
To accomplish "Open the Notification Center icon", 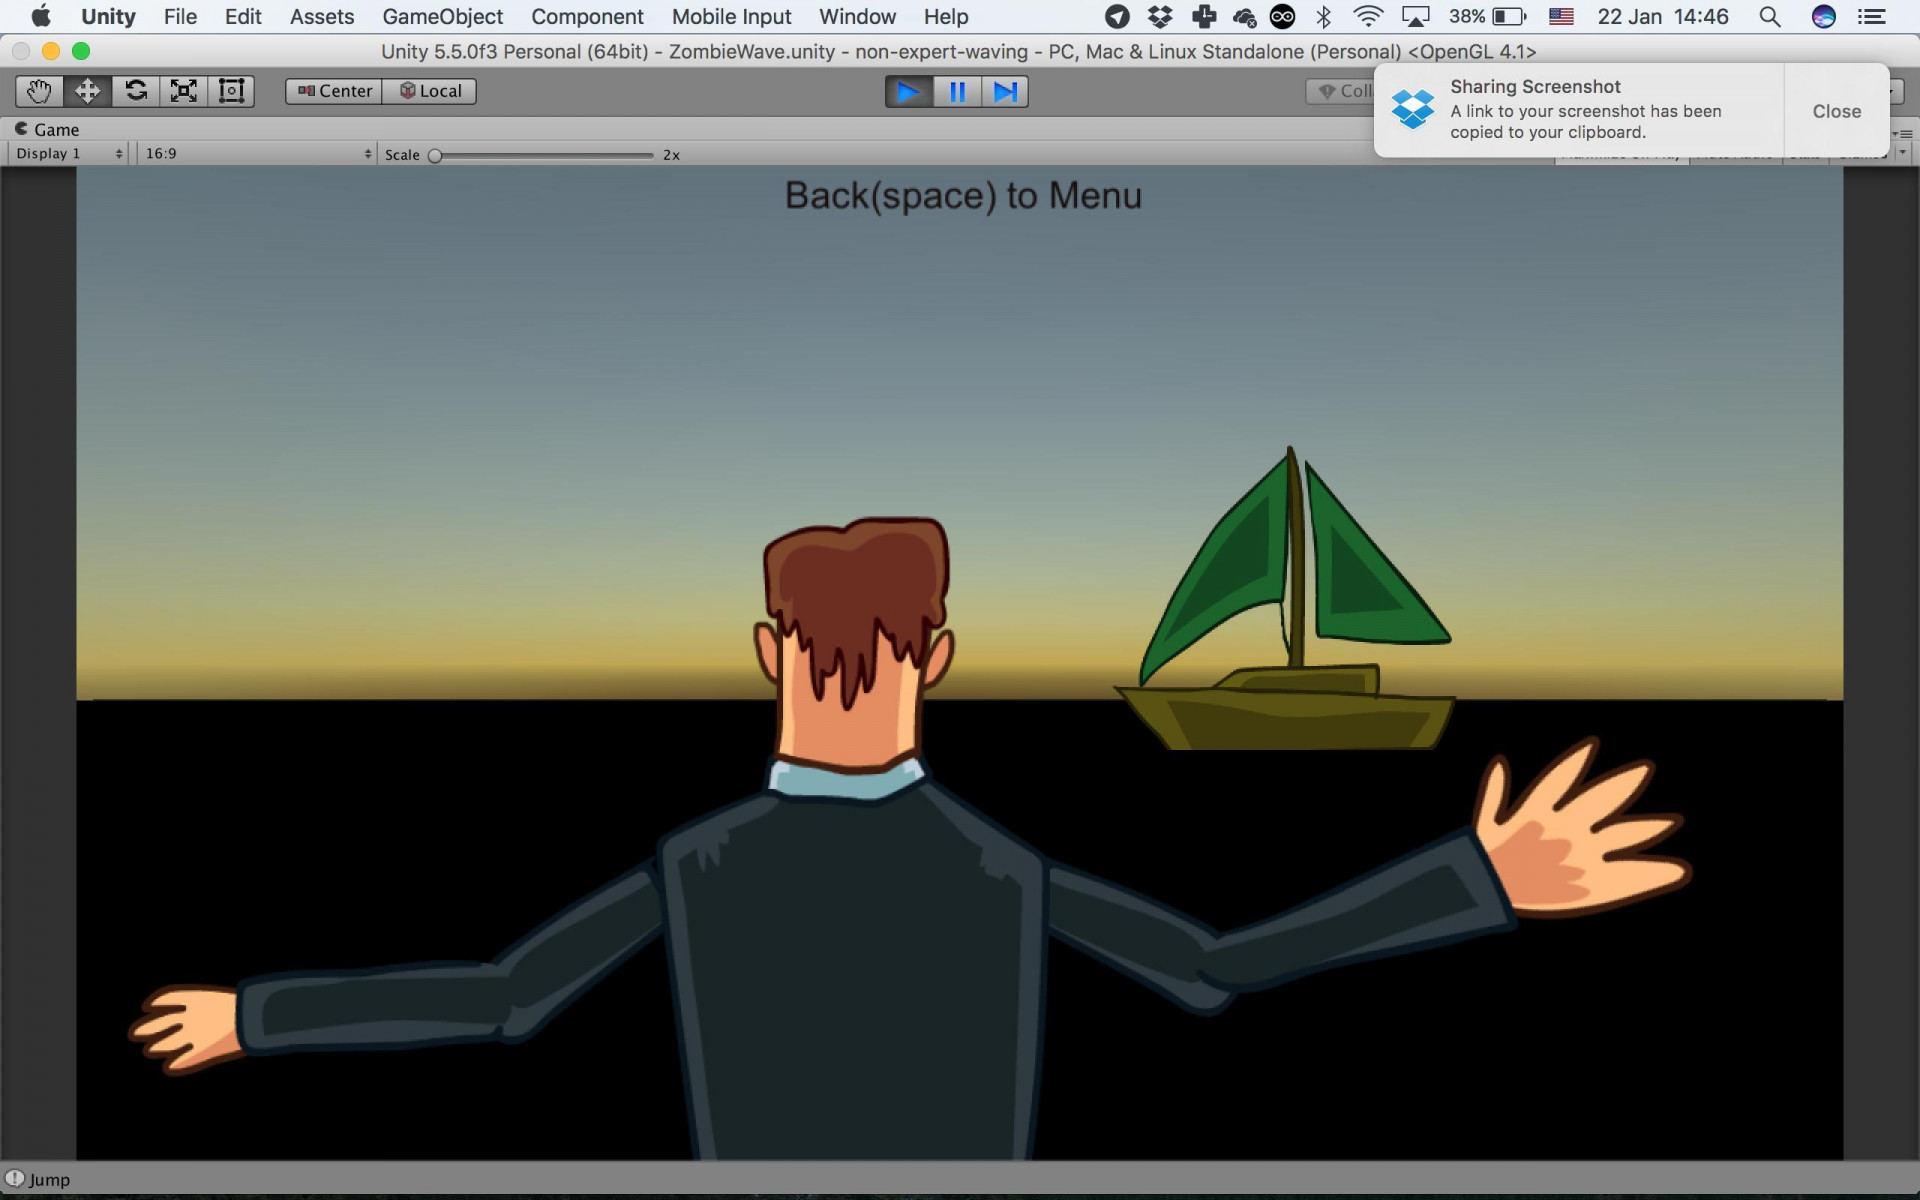I will (x=1871, y=17).
